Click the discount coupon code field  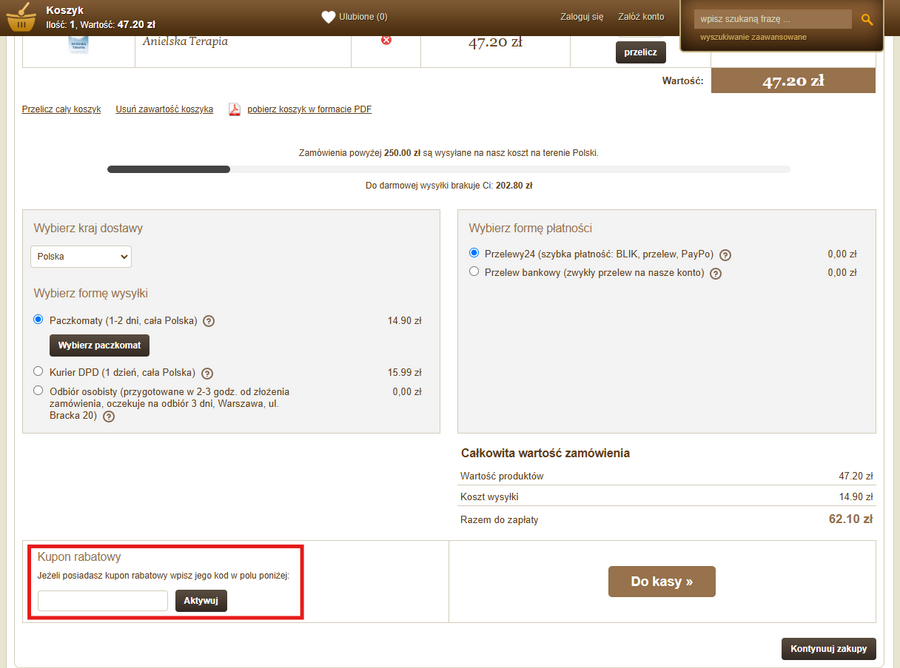pos(102,601)
